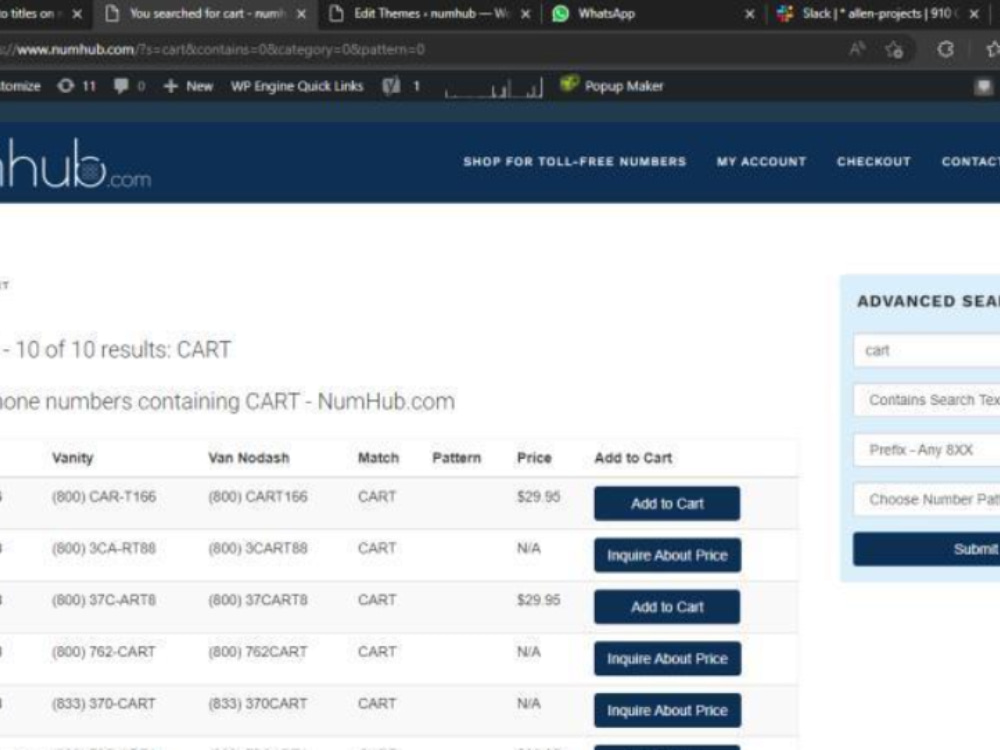Click '10 of 10 results: CART' heading

115,349
